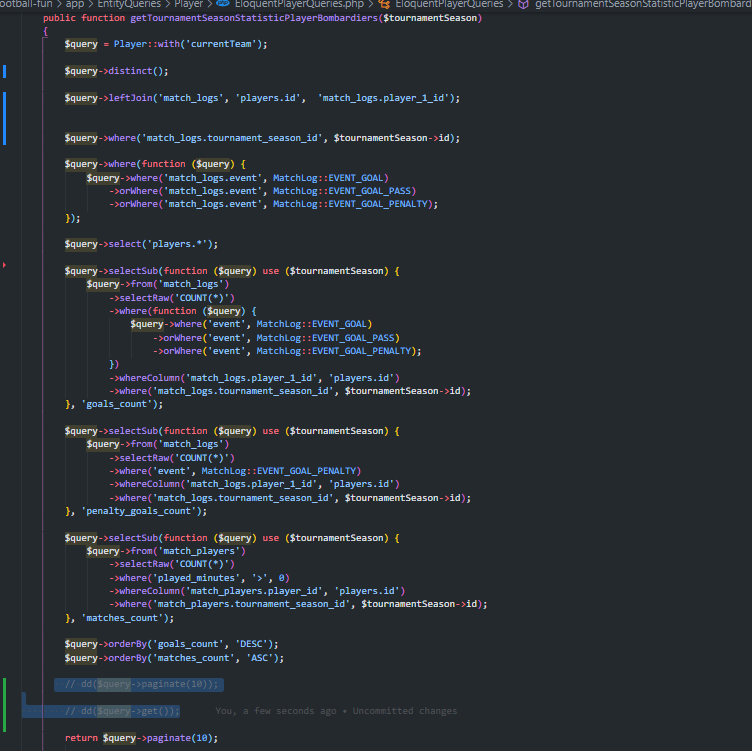Screen dimensions: 752x751
Task: Click the red deleted-lines gutter arrow
Action: click(4, 265)
